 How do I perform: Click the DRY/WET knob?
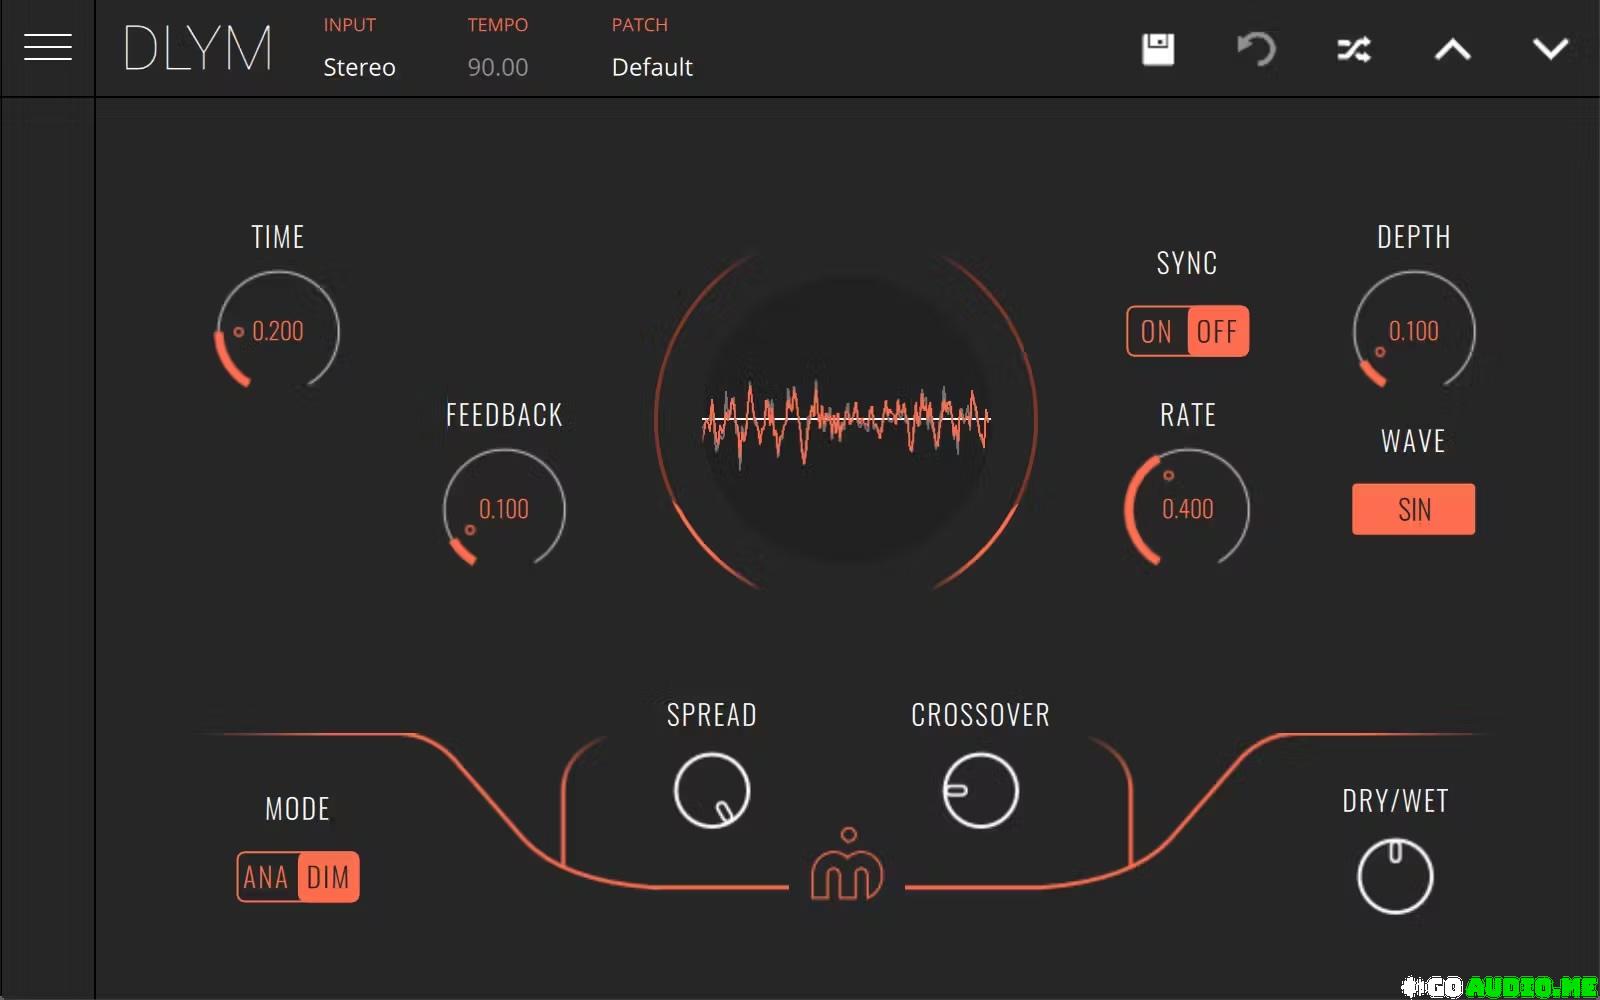click(x=1395, y=877)
